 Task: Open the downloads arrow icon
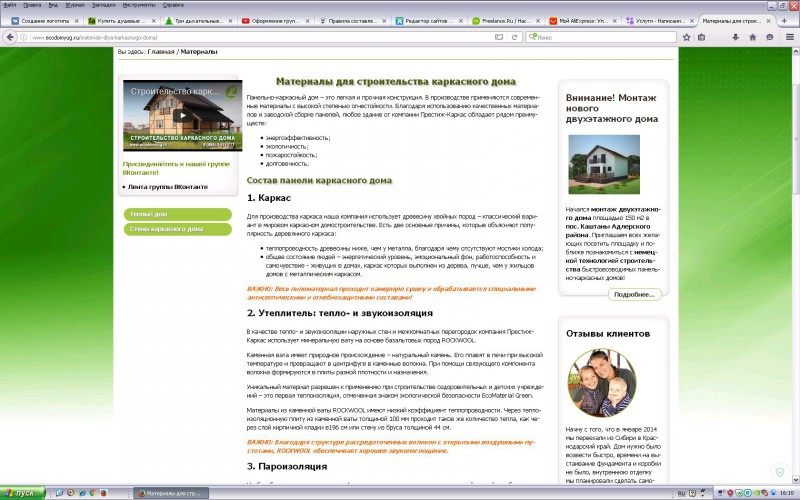click(x=735, y=37)
